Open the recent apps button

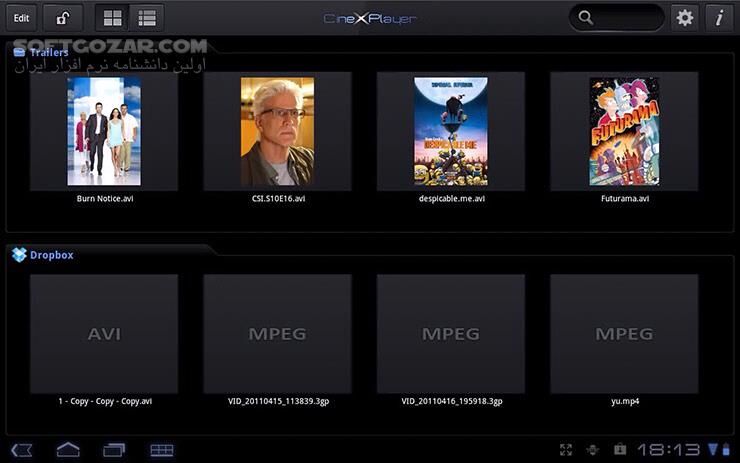coord(114,450)
